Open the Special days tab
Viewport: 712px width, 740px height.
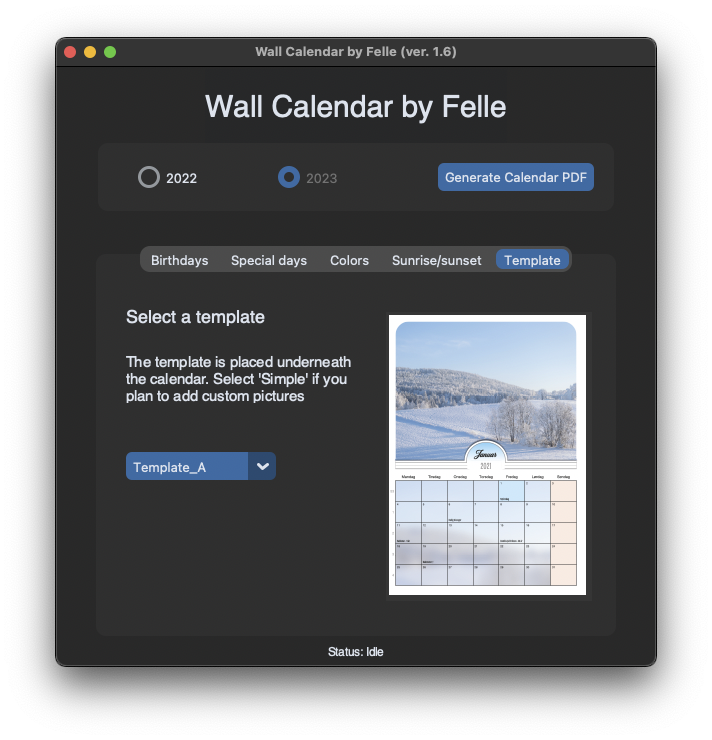pos(269,260)
